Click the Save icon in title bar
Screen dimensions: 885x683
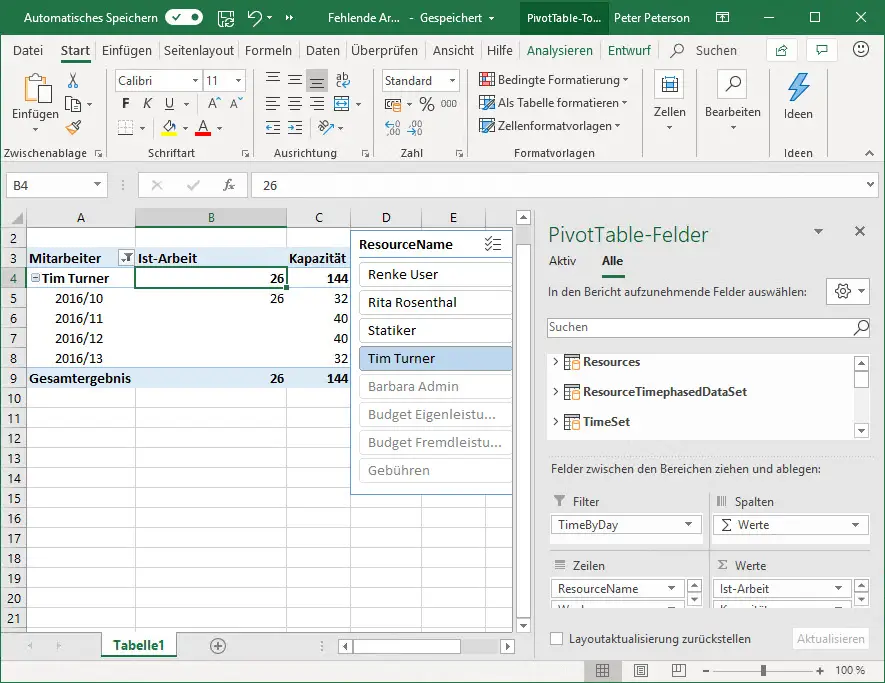[x=226, y=18]
